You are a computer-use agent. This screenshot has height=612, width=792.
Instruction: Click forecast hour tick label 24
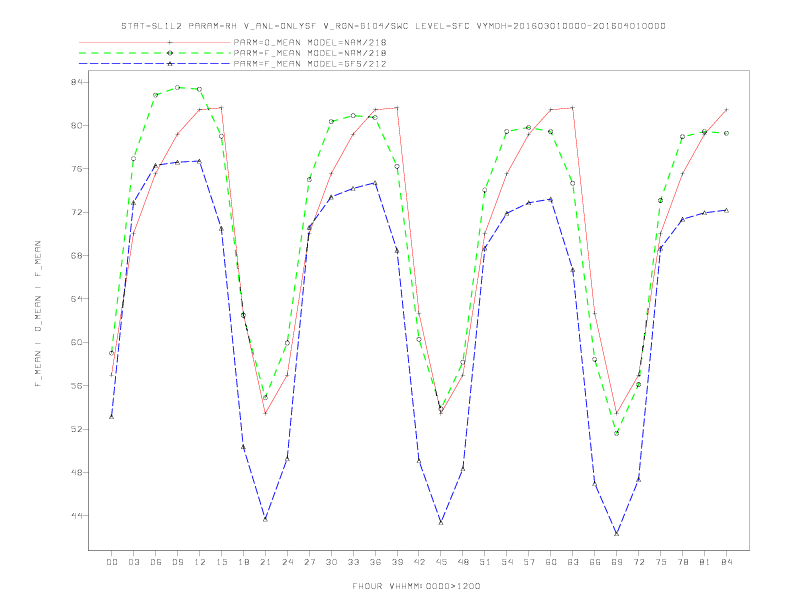[287, 562]
